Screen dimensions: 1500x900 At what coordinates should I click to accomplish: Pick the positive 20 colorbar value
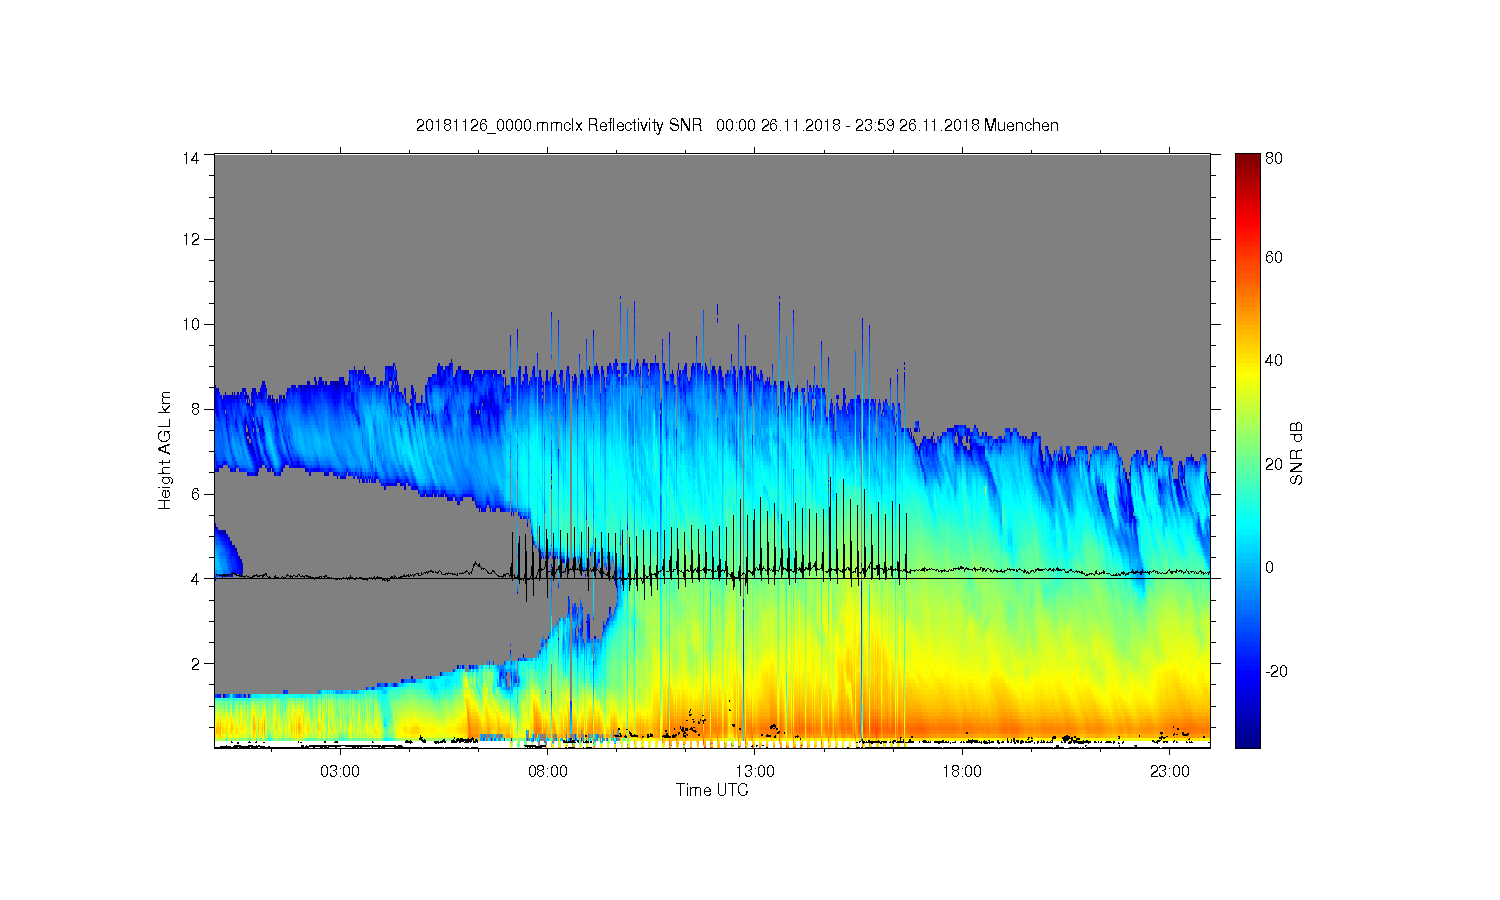pos(1274,464)
